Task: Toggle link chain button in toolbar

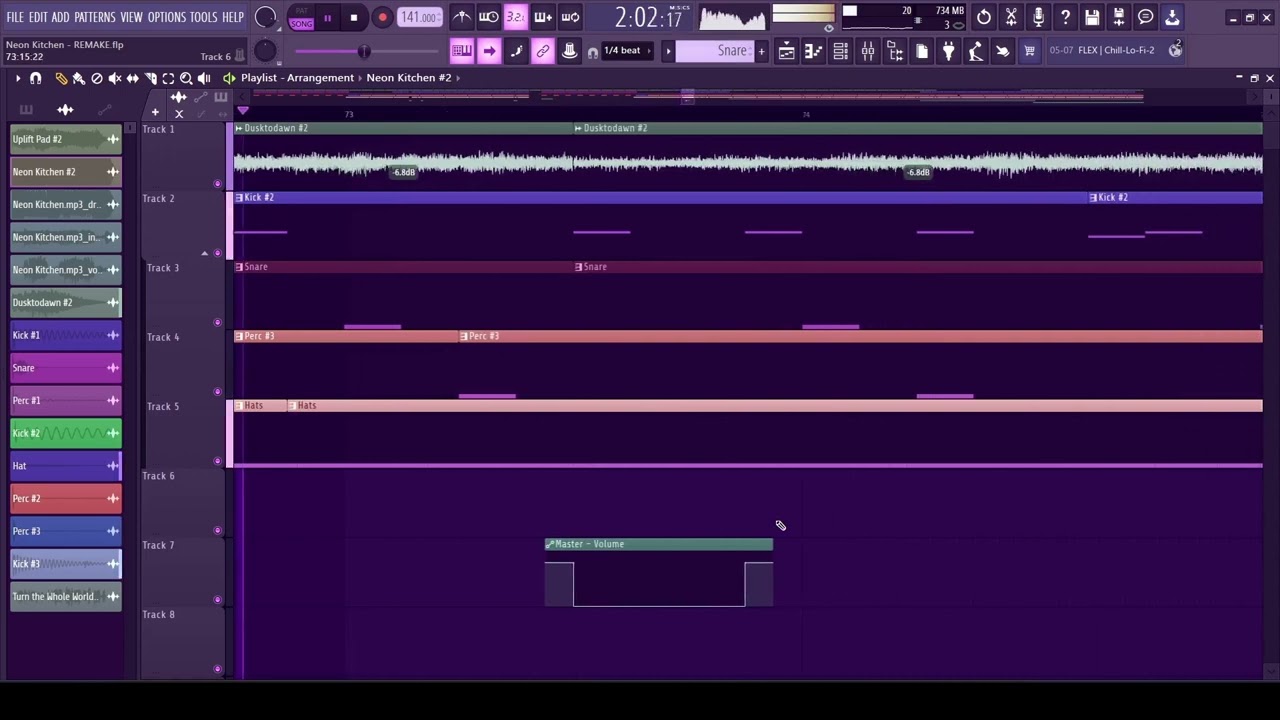Action: click(542, 51)
